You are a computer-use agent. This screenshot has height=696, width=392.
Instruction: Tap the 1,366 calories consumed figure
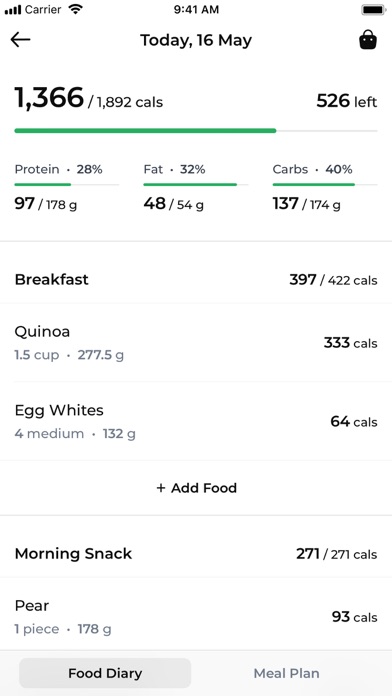[x=49, y=98]
